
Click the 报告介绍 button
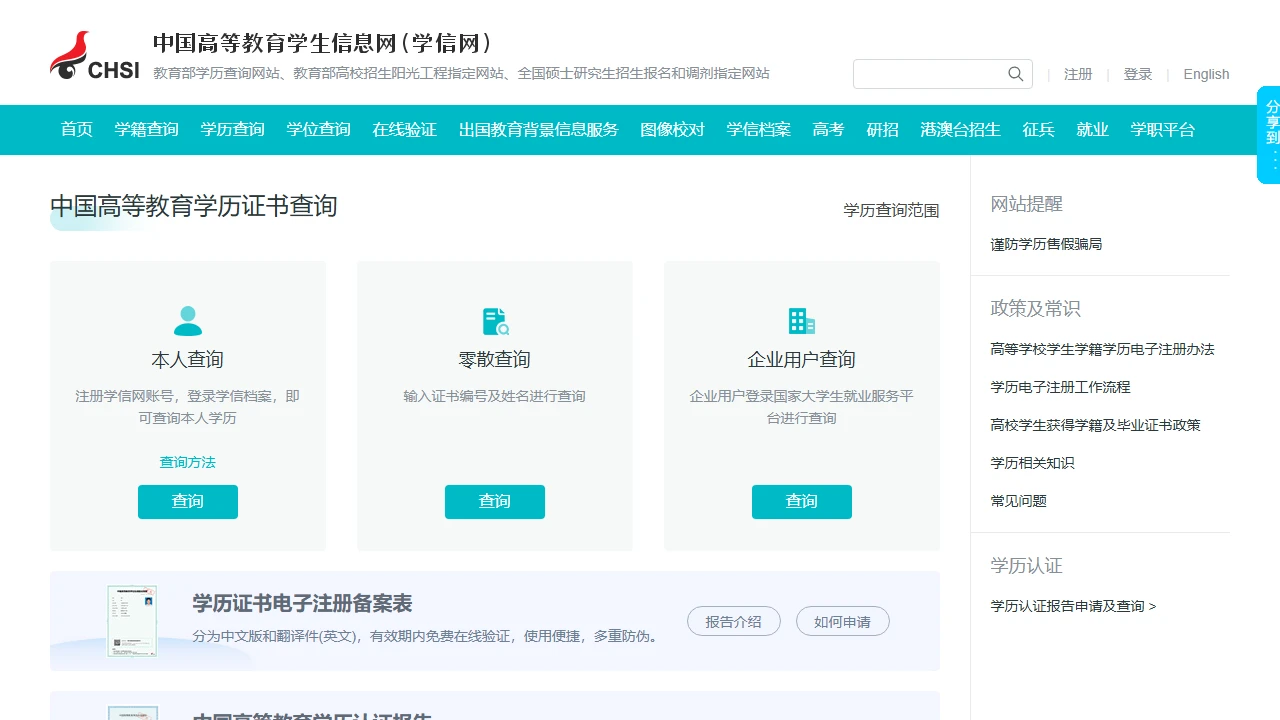click(x=733, y=620)
